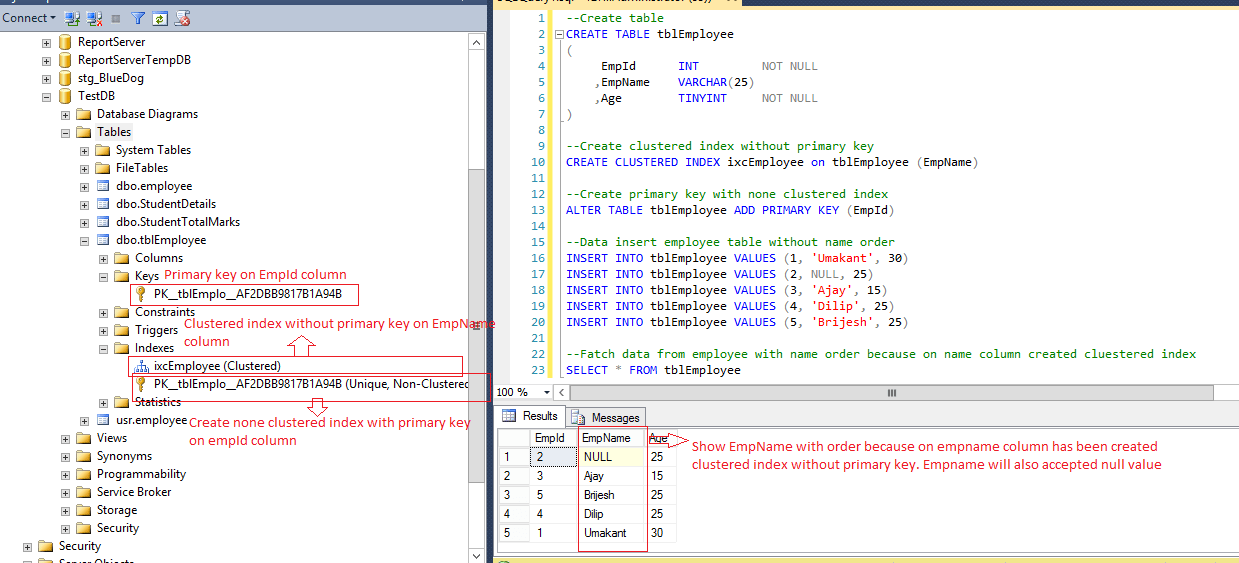Click the 'Dilip' cell in results grid
Image resolution: width=1239 pixels, height=563 pixels.
click(x=612, y=514)
